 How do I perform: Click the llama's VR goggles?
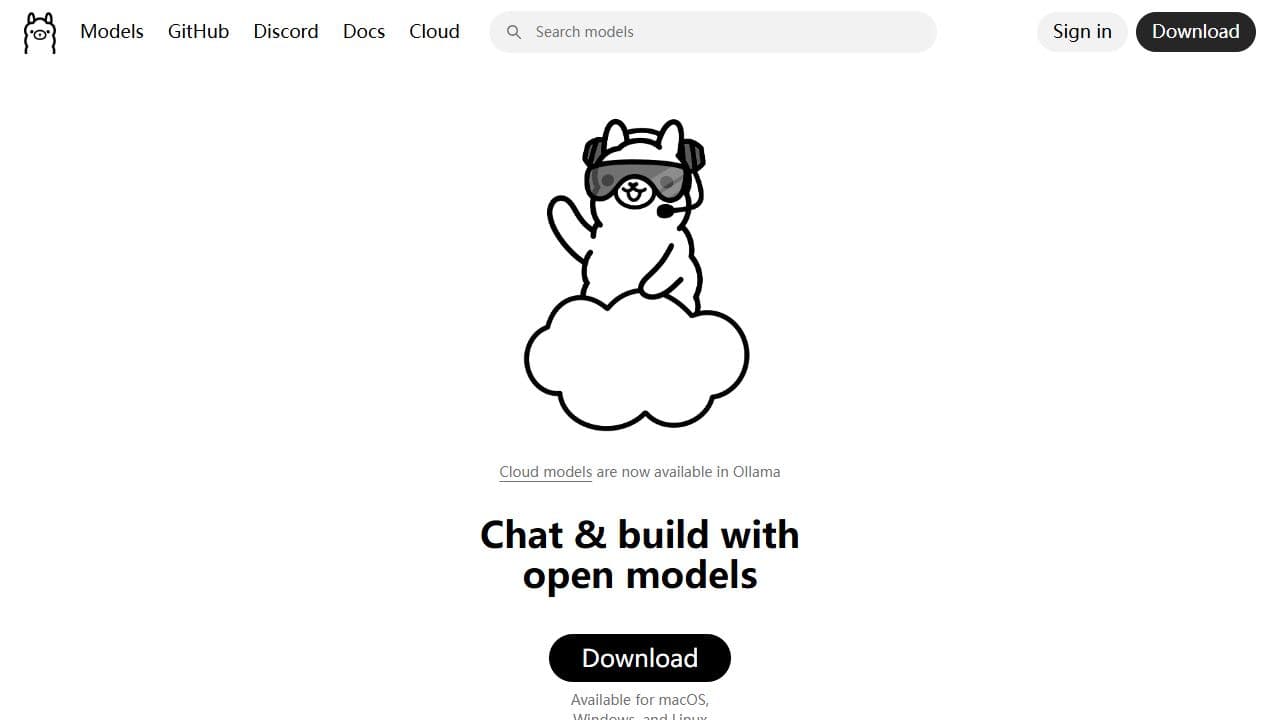638,180
